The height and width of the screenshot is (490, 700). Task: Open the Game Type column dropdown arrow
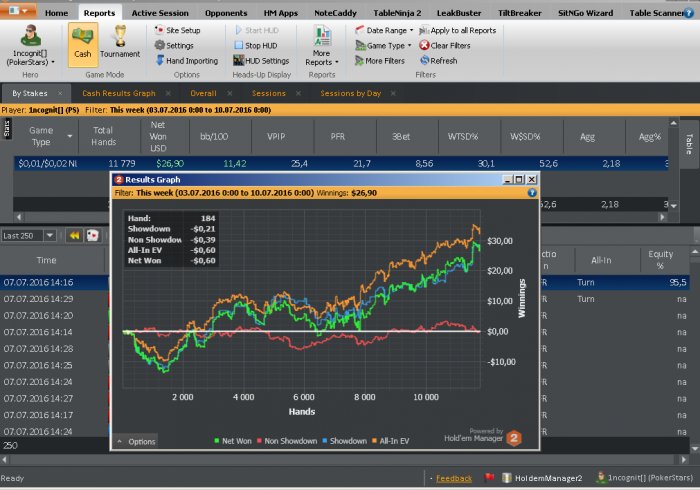click(70, 136)
